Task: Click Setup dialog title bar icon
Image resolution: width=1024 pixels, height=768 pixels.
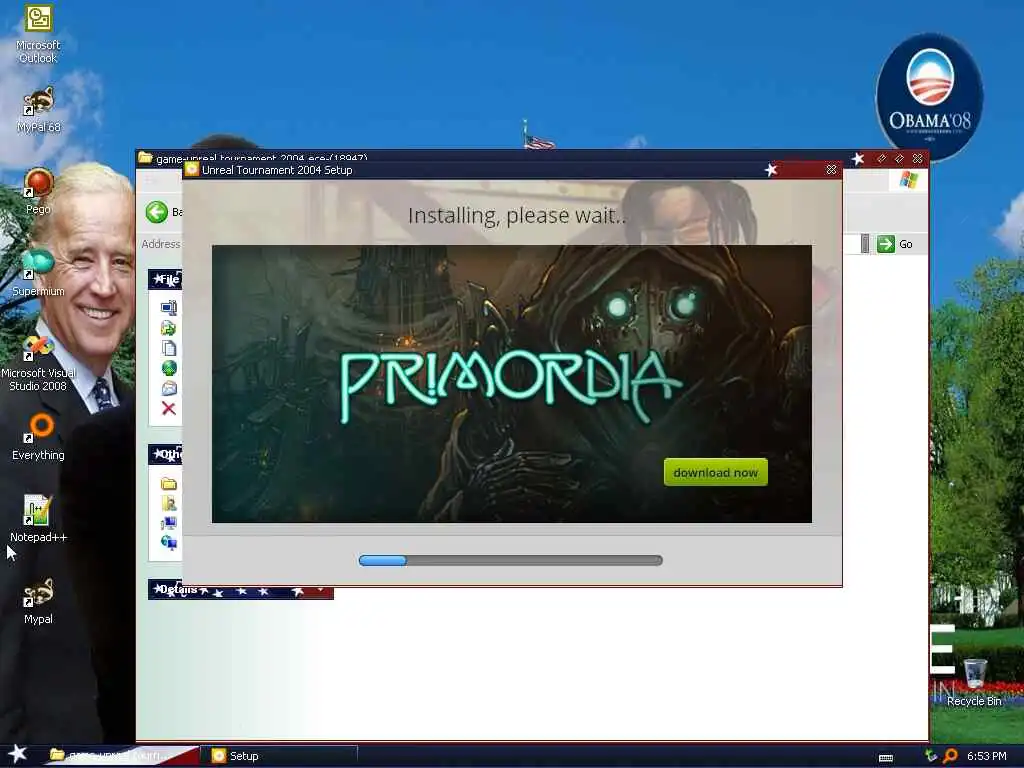Action: point(191,170)
